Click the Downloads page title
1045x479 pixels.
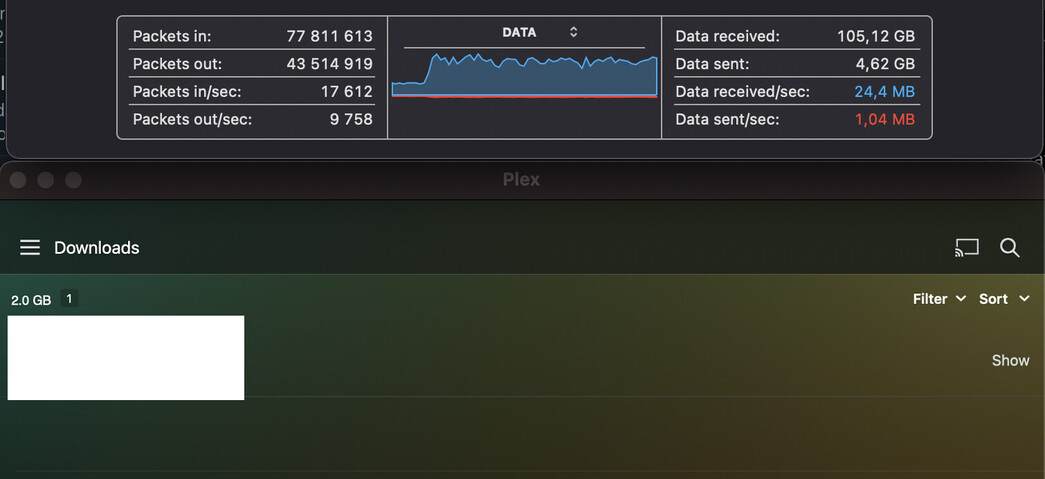pyautogui.click(x=96, y=248)
